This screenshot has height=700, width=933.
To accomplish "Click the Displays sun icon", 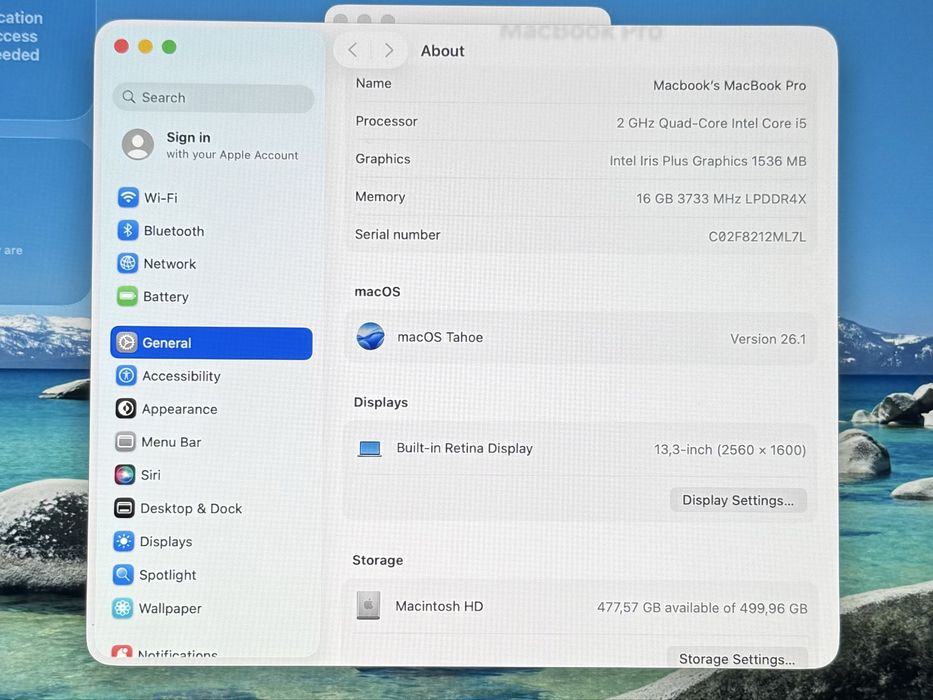I will (x=123, y=541).
